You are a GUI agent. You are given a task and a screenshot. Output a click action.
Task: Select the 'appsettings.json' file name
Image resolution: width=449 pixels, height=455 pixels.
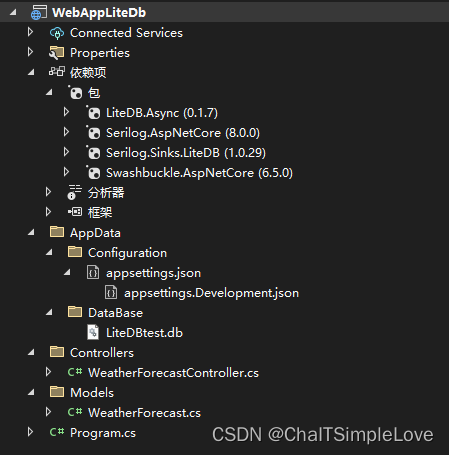click(153, 273)
